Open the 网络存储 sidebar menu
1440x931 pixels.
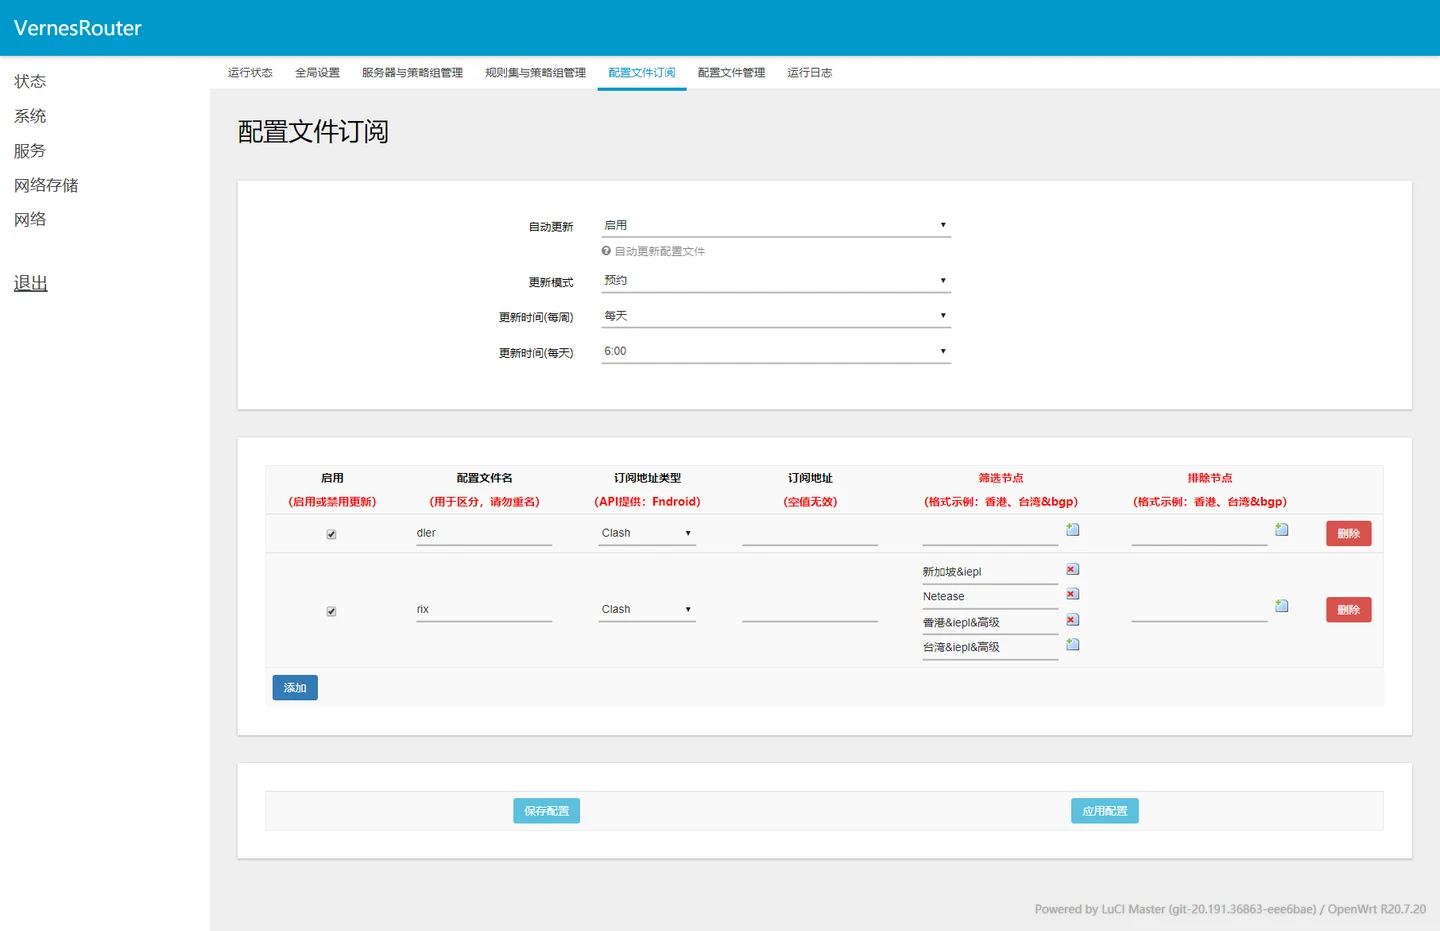[x=46, y=185]
